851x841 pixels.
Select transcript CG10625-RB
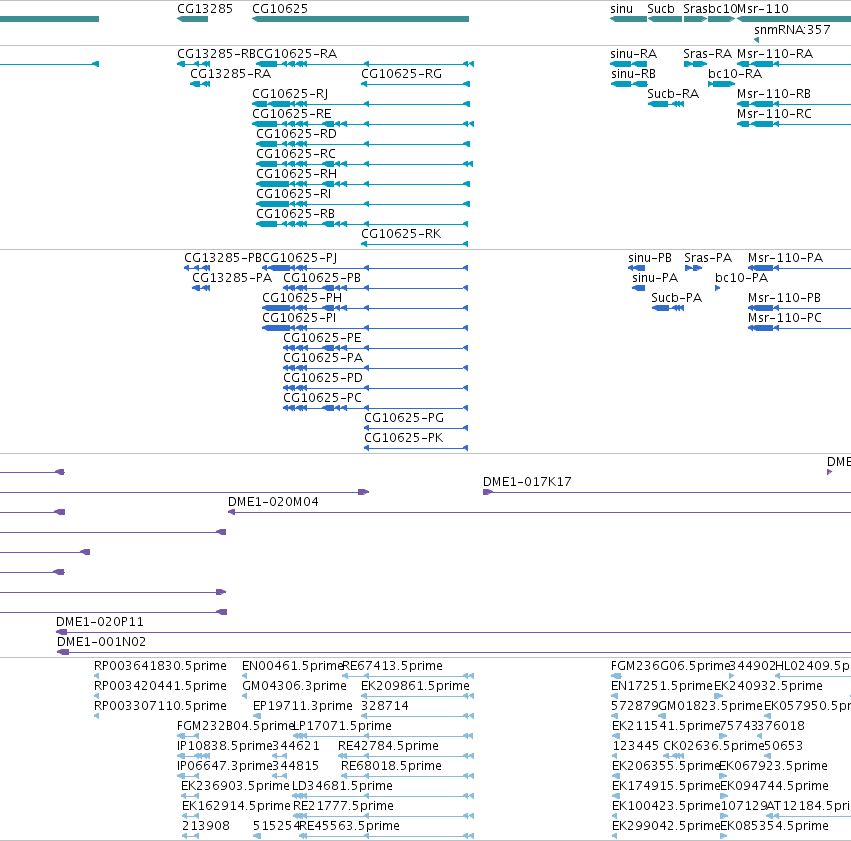[x=295, y=214]
